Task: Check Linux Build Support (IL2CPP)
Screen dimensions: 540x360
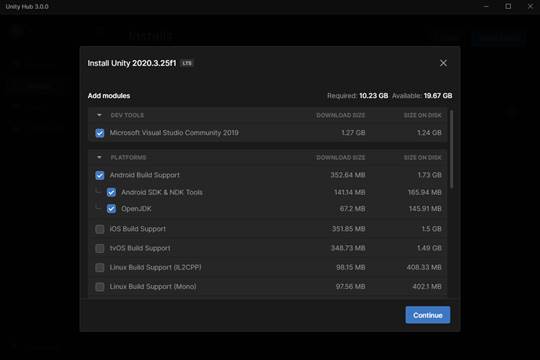Action: [100, 268]
